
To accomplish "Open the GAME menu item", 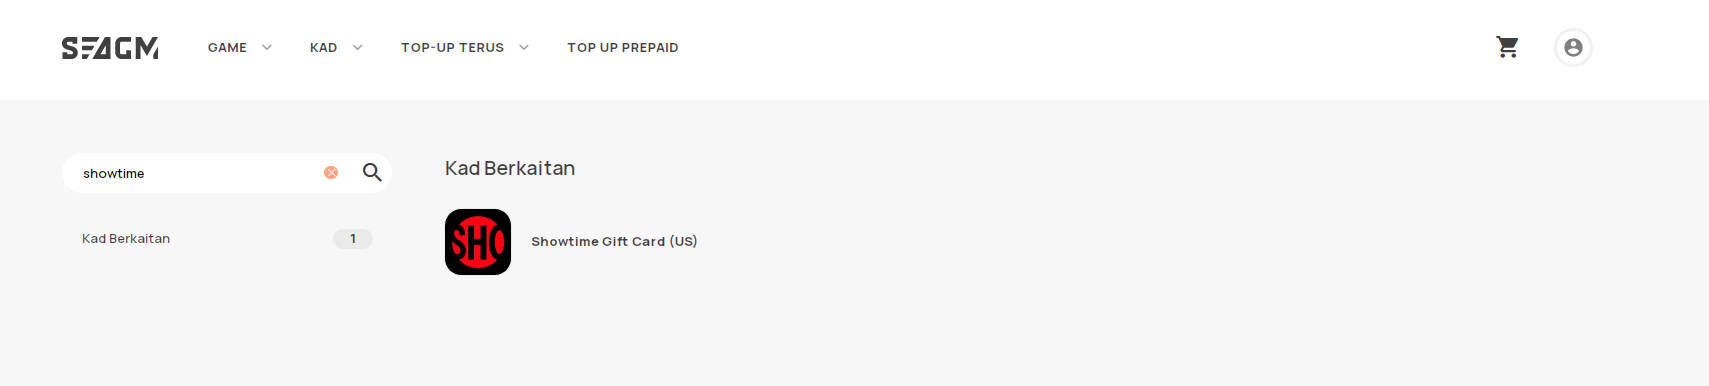I will 227,47.
